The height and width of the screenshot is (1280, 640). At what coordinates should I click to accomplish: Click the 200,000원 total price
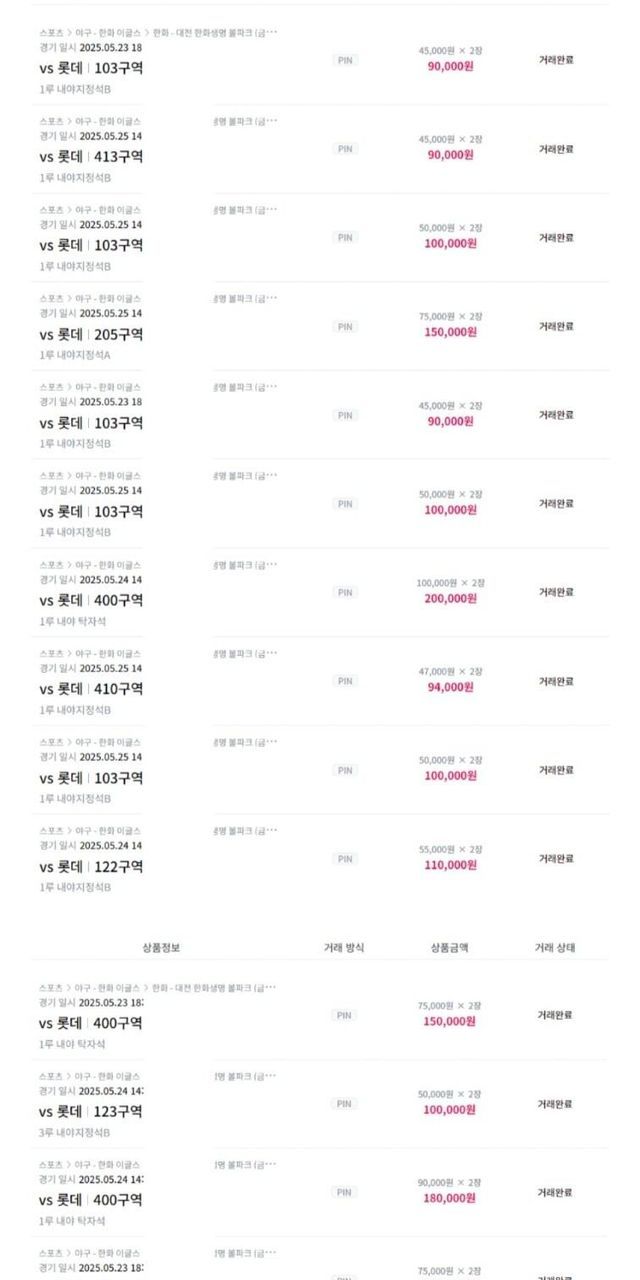pyautogui.click(x=450, y=599)
